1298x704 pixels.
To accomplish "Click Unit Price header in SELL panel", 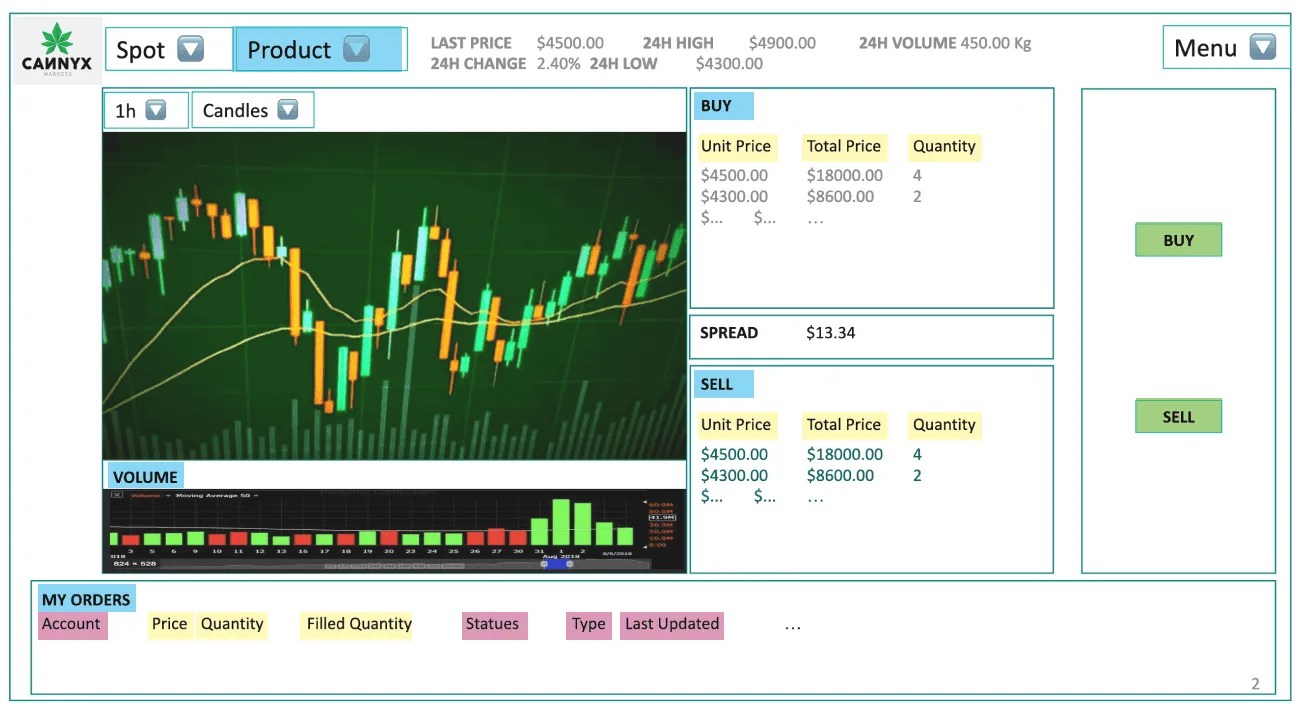I will 736,426.
